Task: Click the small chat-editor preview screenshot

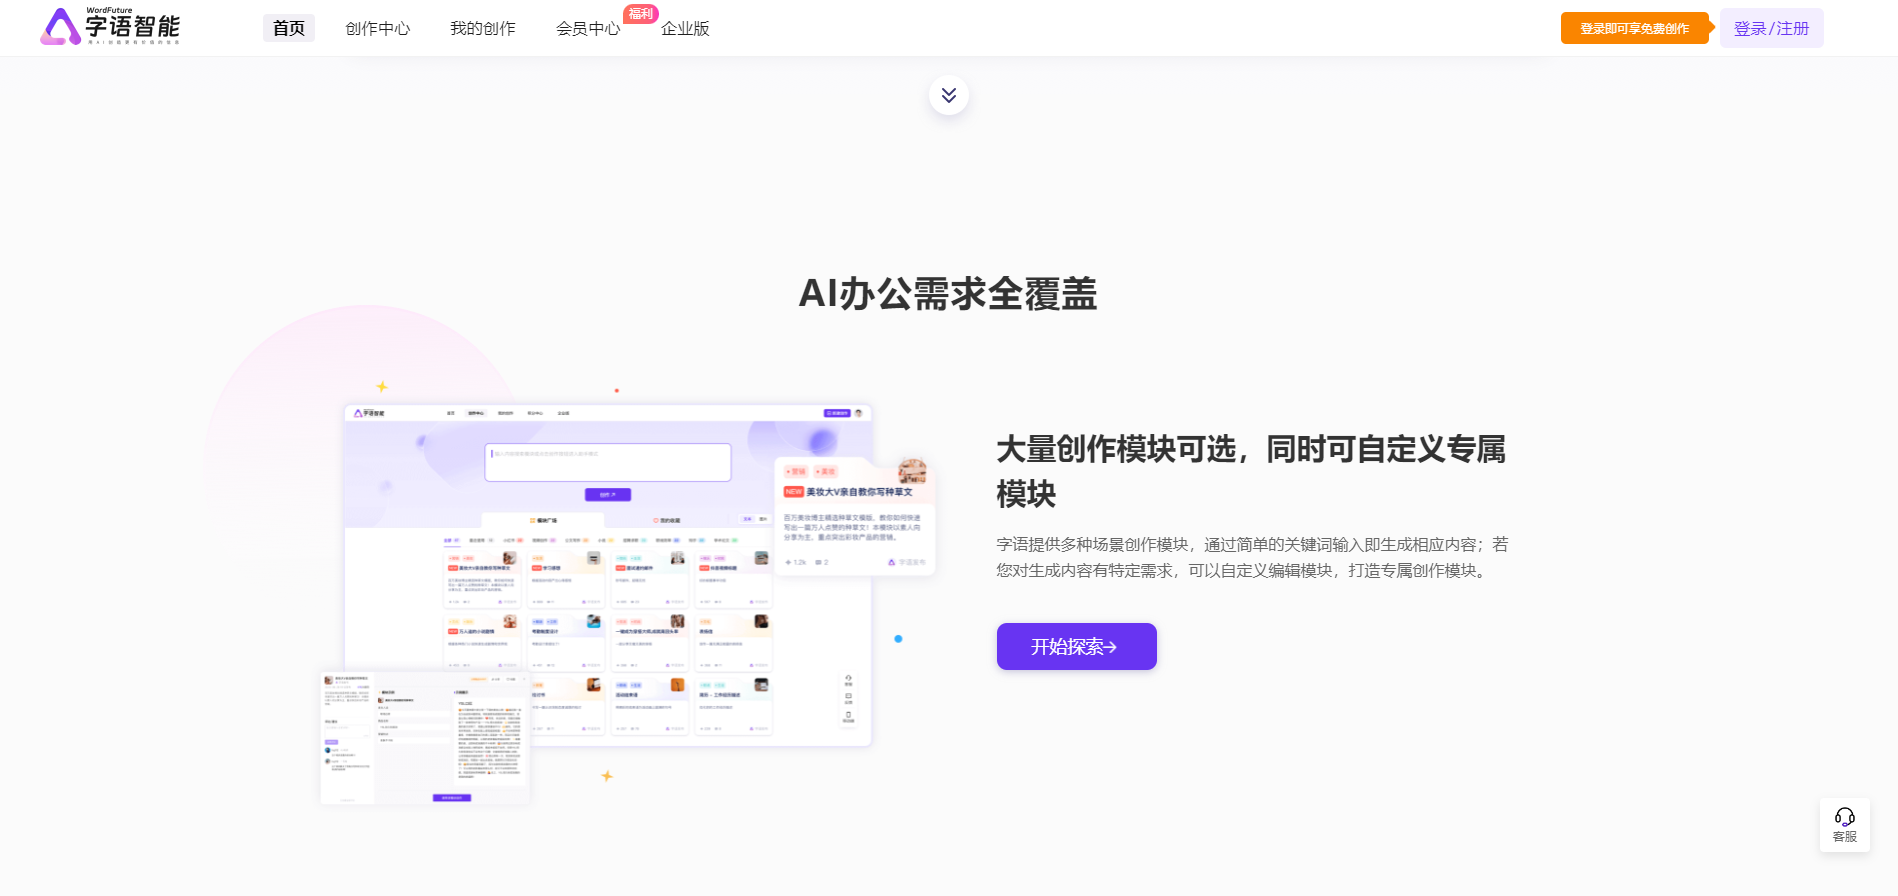Action: (x=425, y=738)
